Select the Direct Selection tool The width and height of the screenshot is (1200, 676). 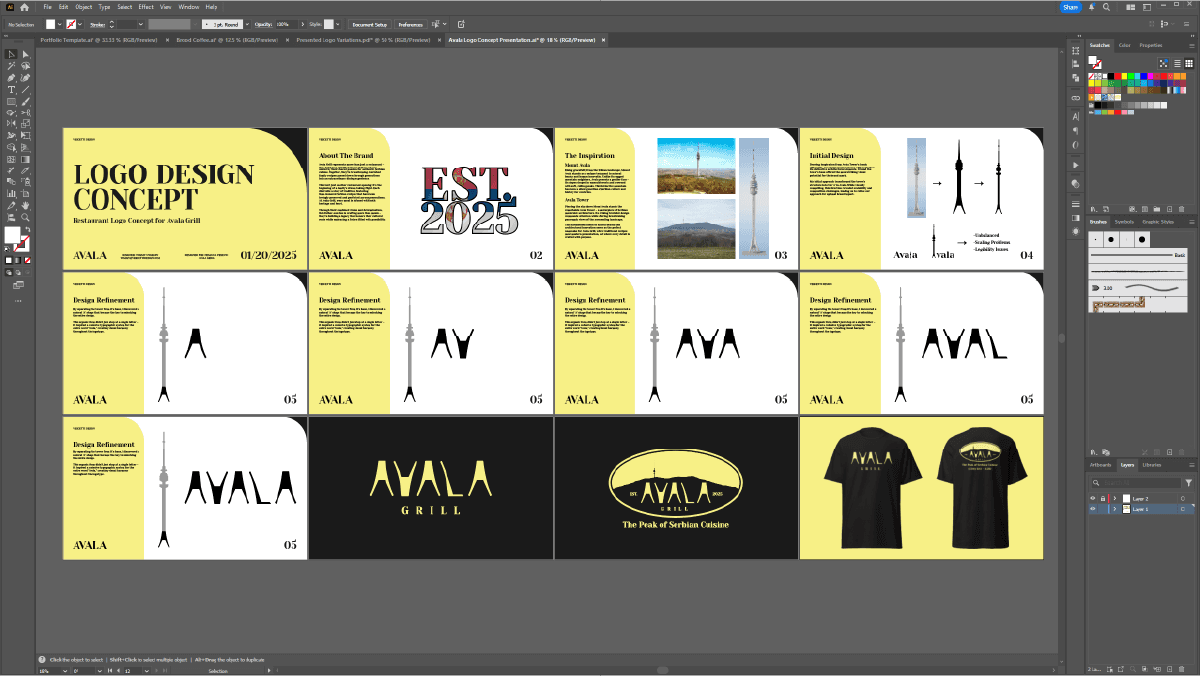25,54
